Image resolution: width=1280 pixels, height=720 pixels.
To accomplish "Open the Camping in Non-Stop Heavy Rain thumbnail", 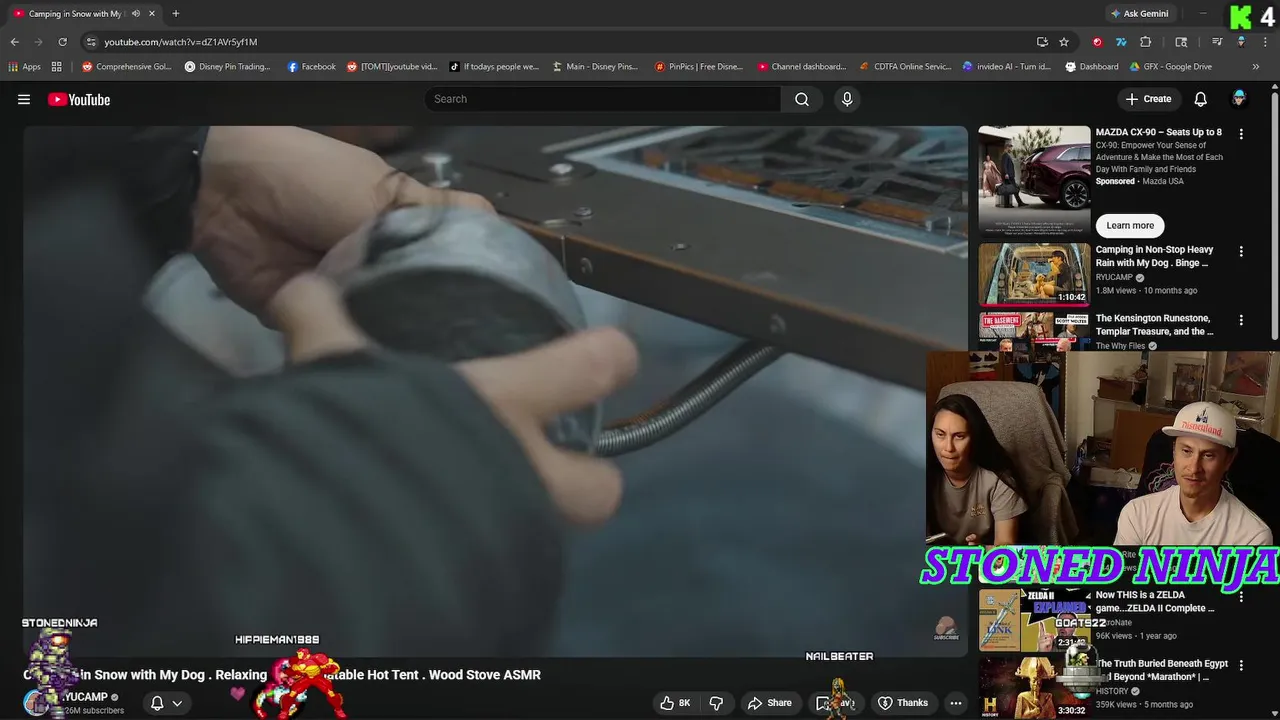I will coord(1034,274).
